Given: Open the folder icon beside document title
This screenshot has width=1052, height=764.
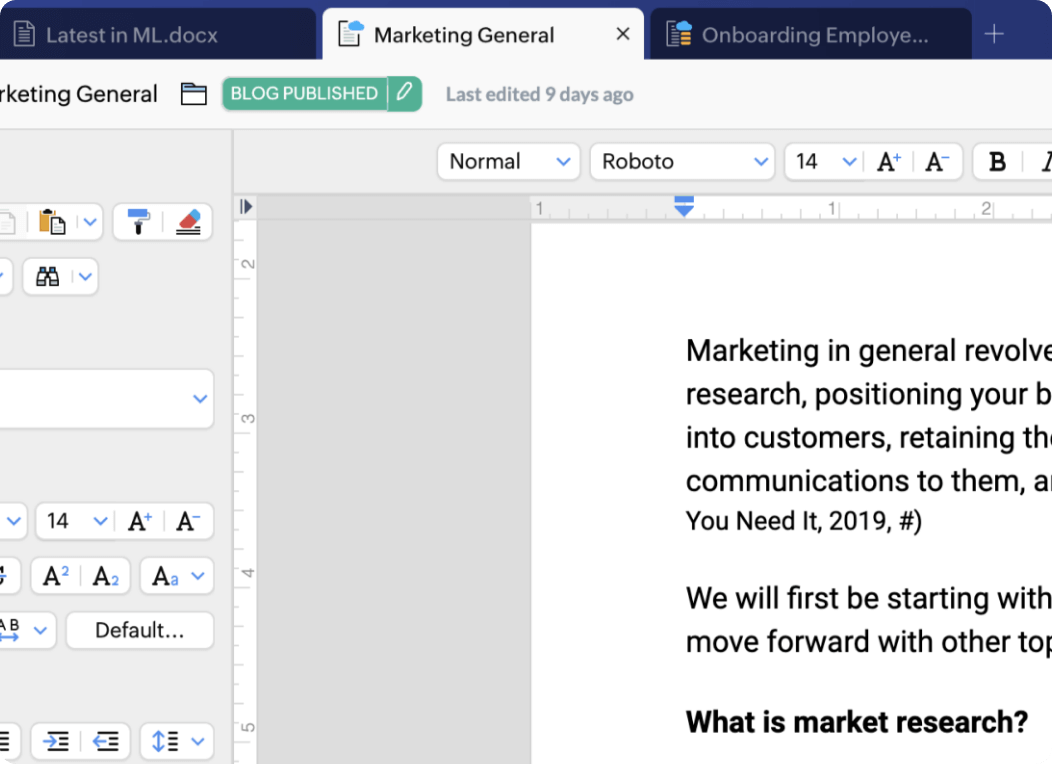Looking at the screenshot, I should [x=193, y=94].
